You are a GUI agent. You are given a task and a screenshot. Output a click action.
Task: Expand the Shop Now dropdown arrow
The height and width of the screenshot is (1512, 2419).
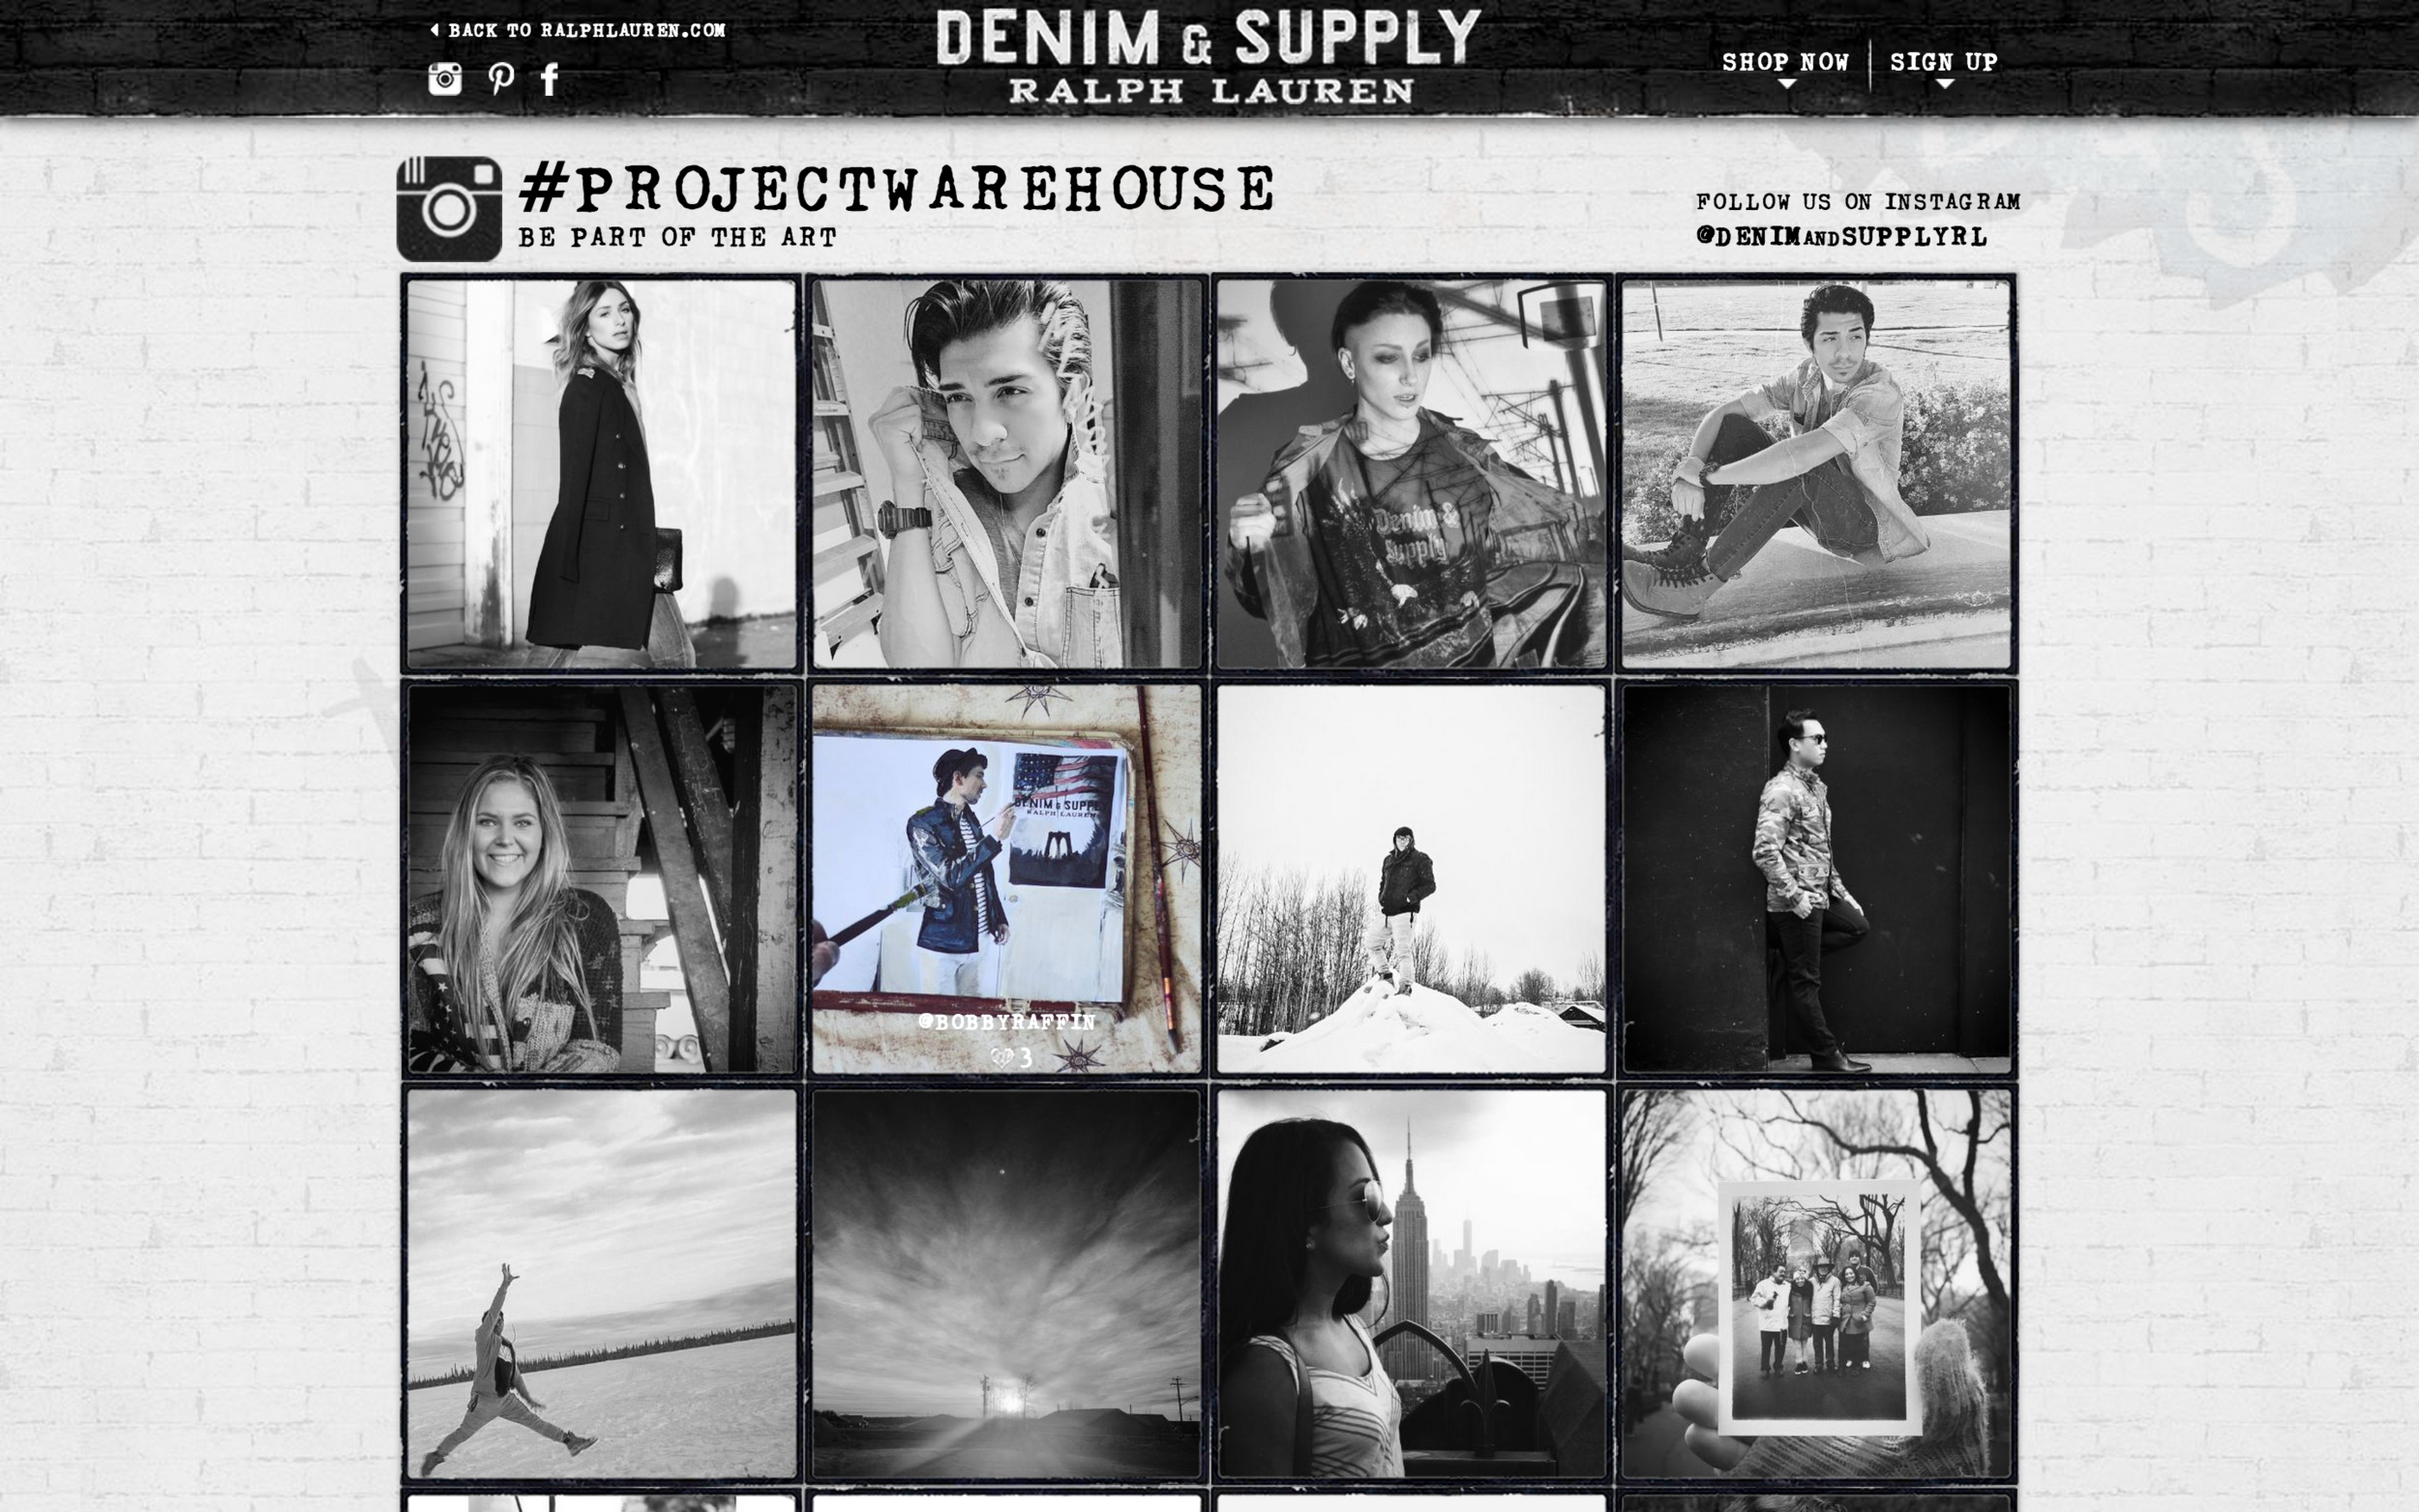[1787, 85]
